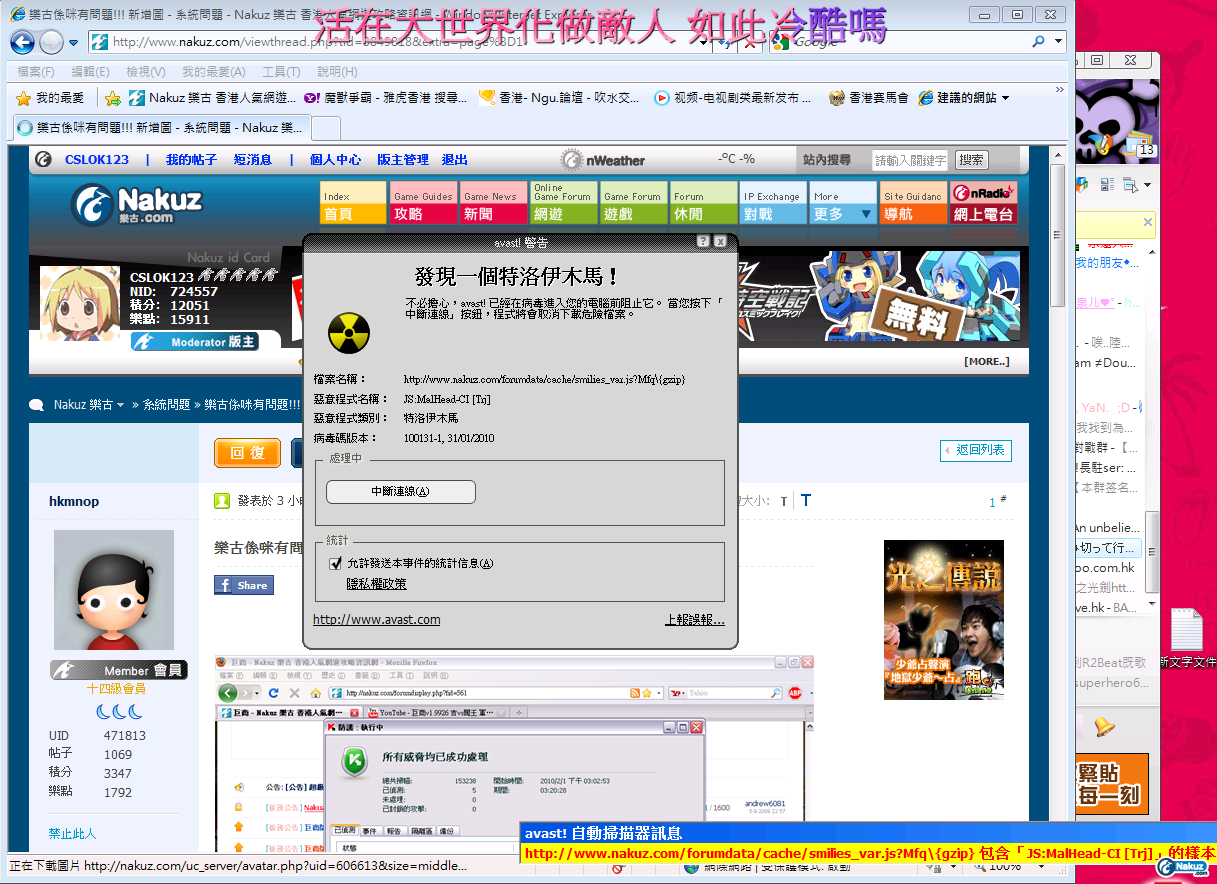Click the 光之傳說 advertisement banner

point(943,619)
